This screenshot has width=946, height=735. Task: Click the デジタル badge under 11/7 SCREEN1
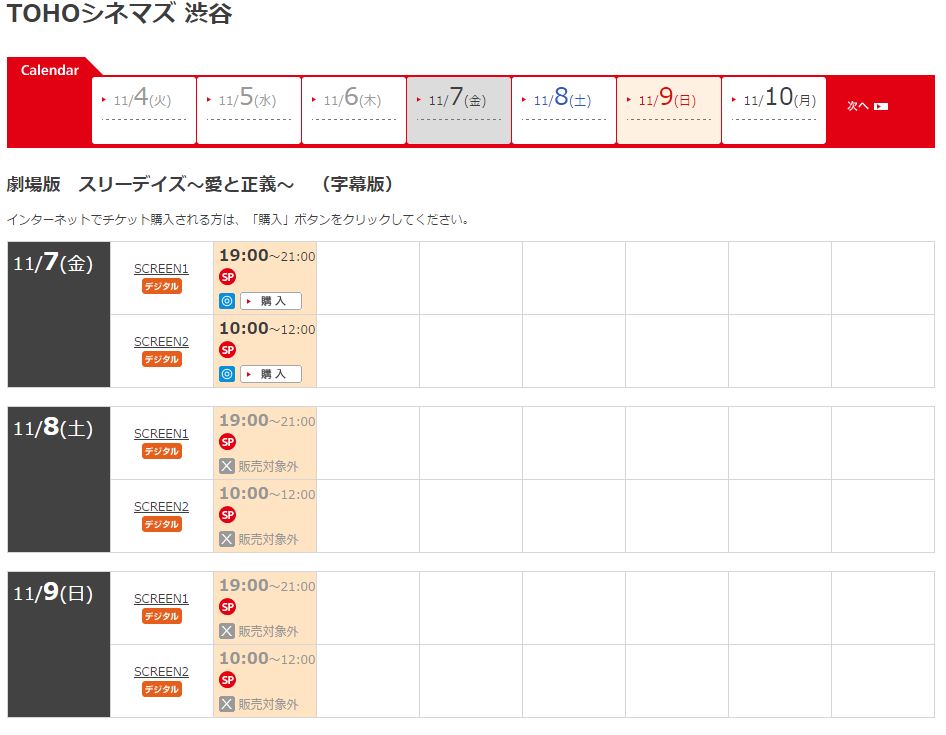click(x=161, y=286)
